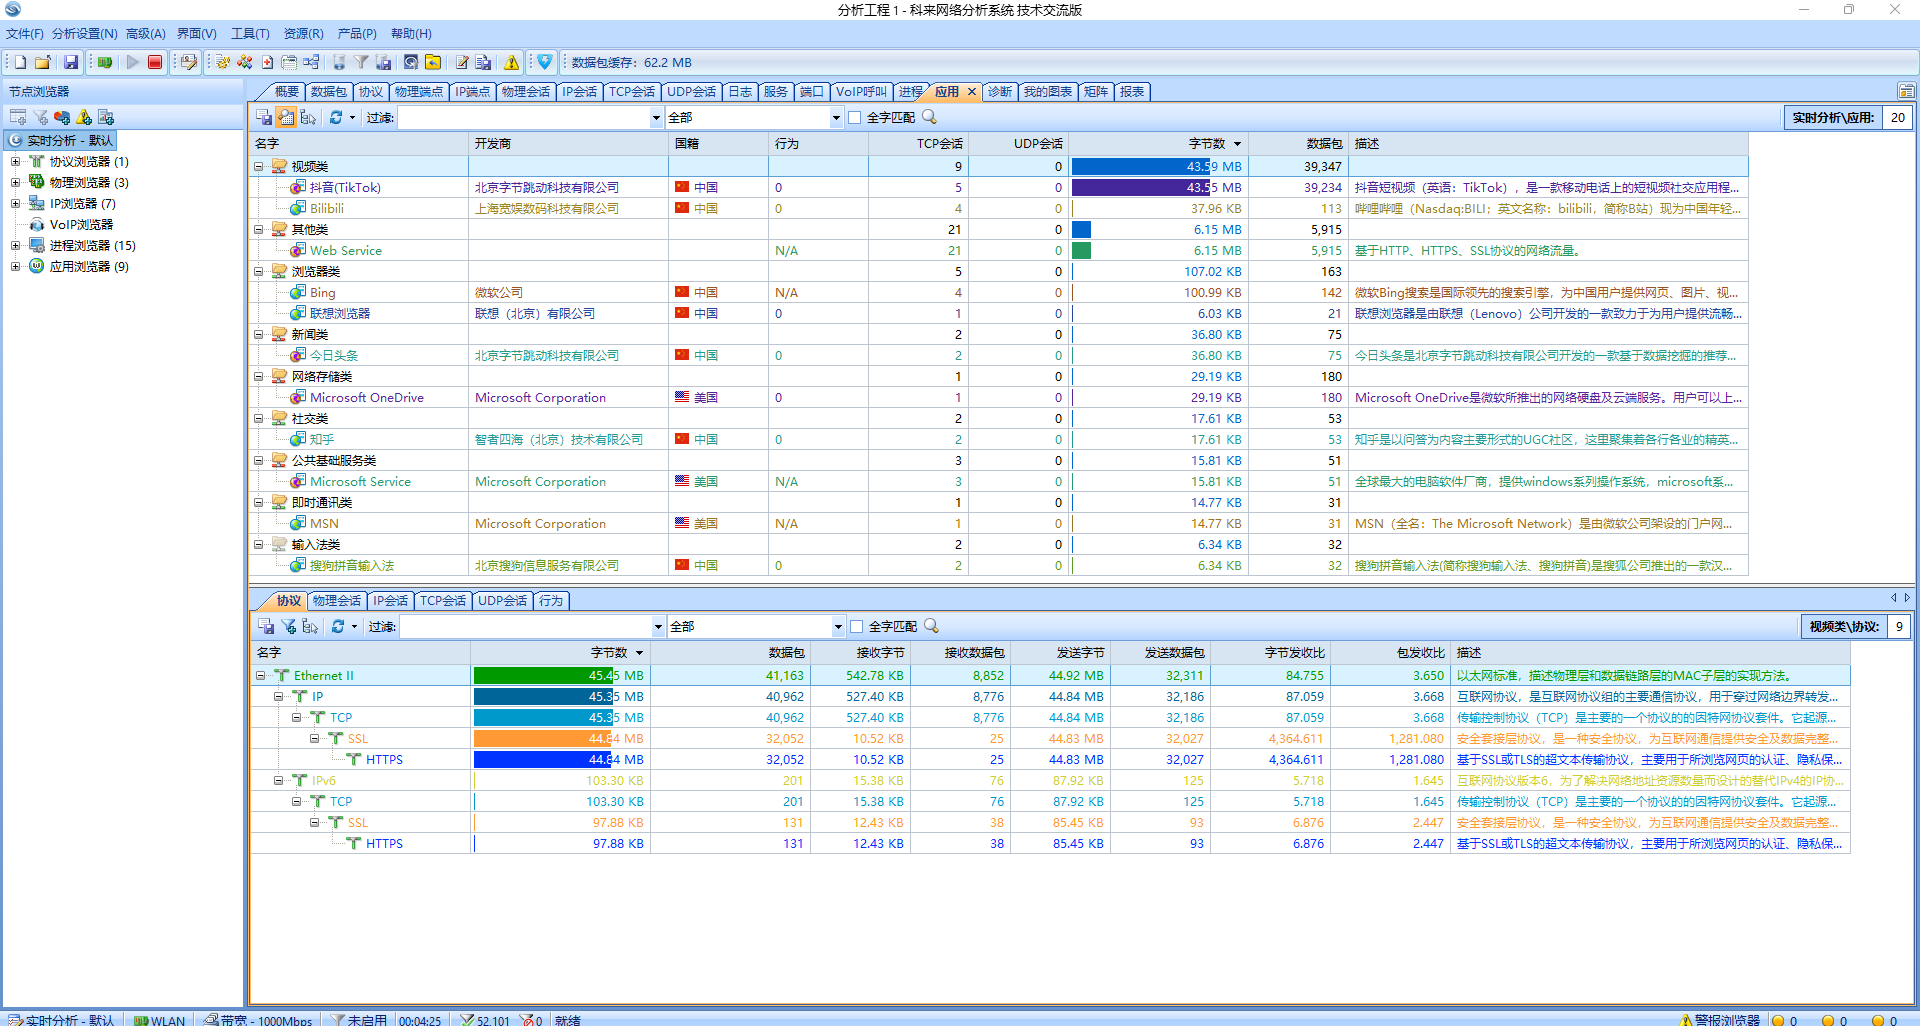1920x1026 pixels.
Task: Collapse the 浏览器类 application group
Action: [259, 271]
